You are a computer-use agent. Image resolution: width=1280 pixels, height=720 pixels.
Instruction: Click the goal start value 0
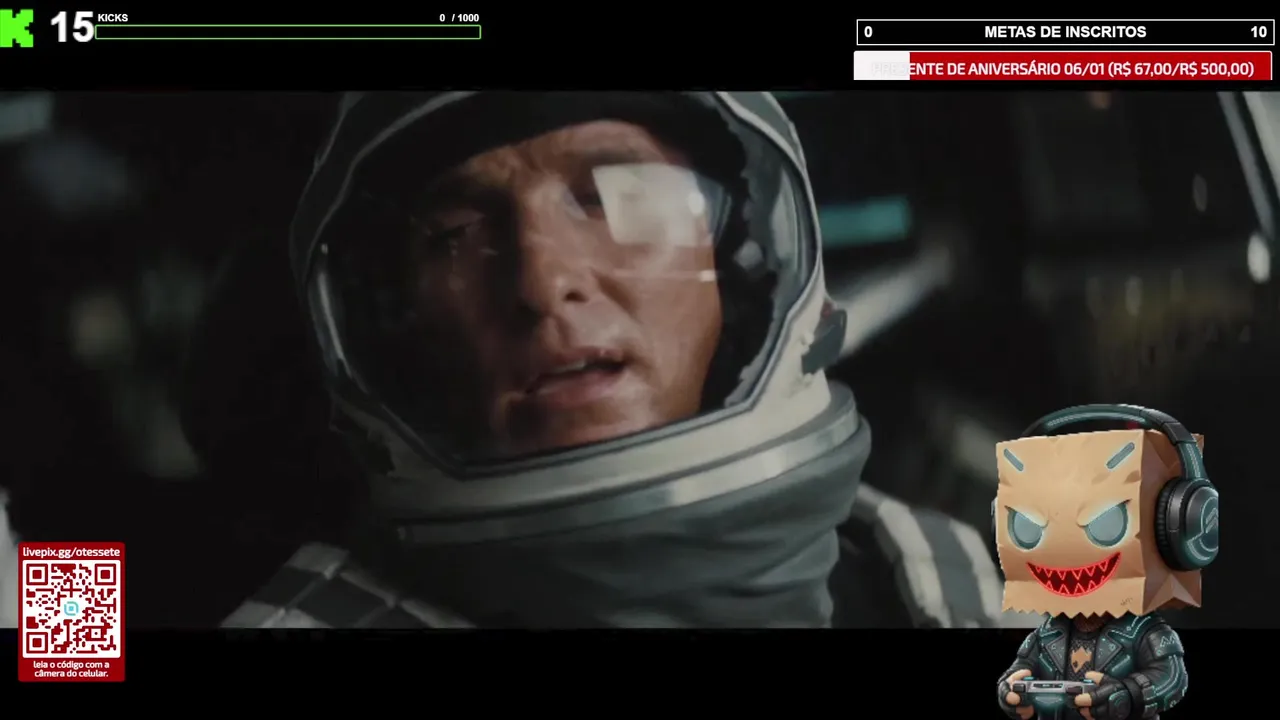tap(868, 32)
